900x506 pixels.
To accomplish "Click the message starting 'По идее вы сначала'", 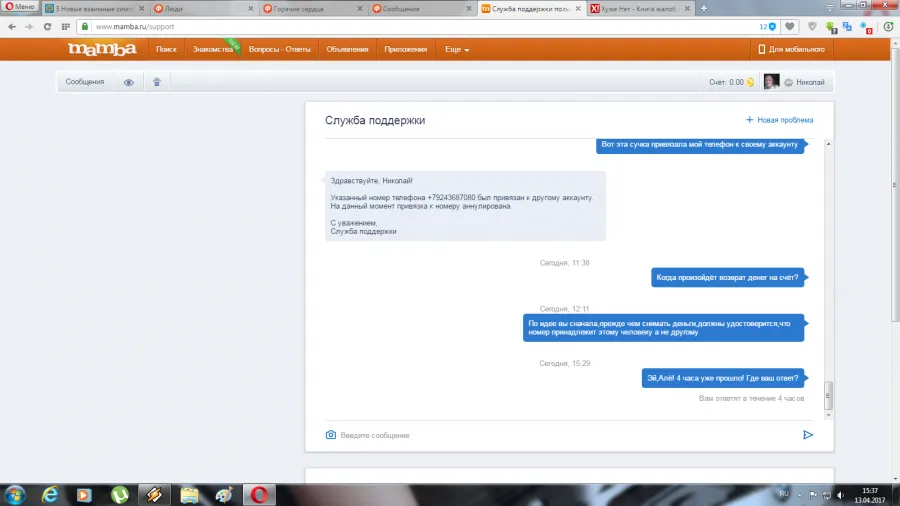I will [x=664, y=328].
